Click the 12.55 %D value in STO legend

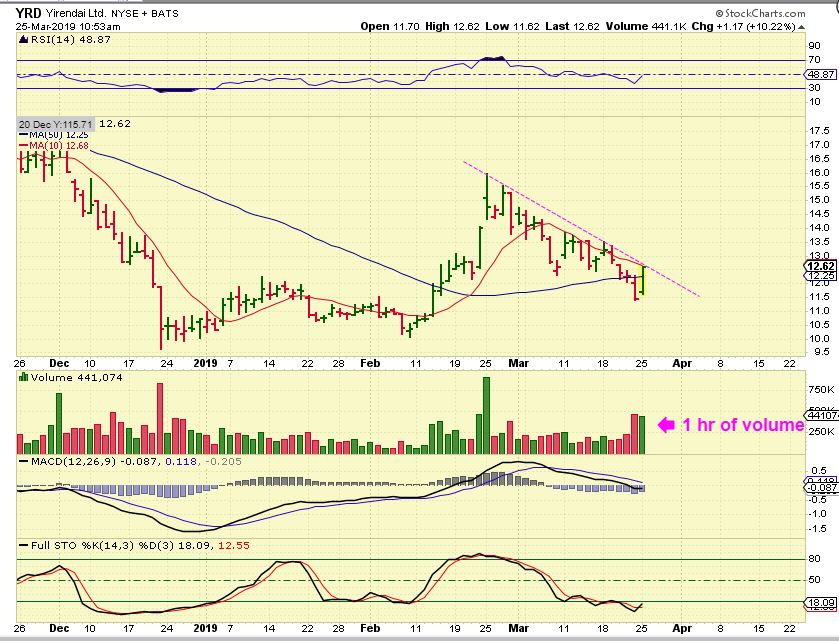pos(234,546)
